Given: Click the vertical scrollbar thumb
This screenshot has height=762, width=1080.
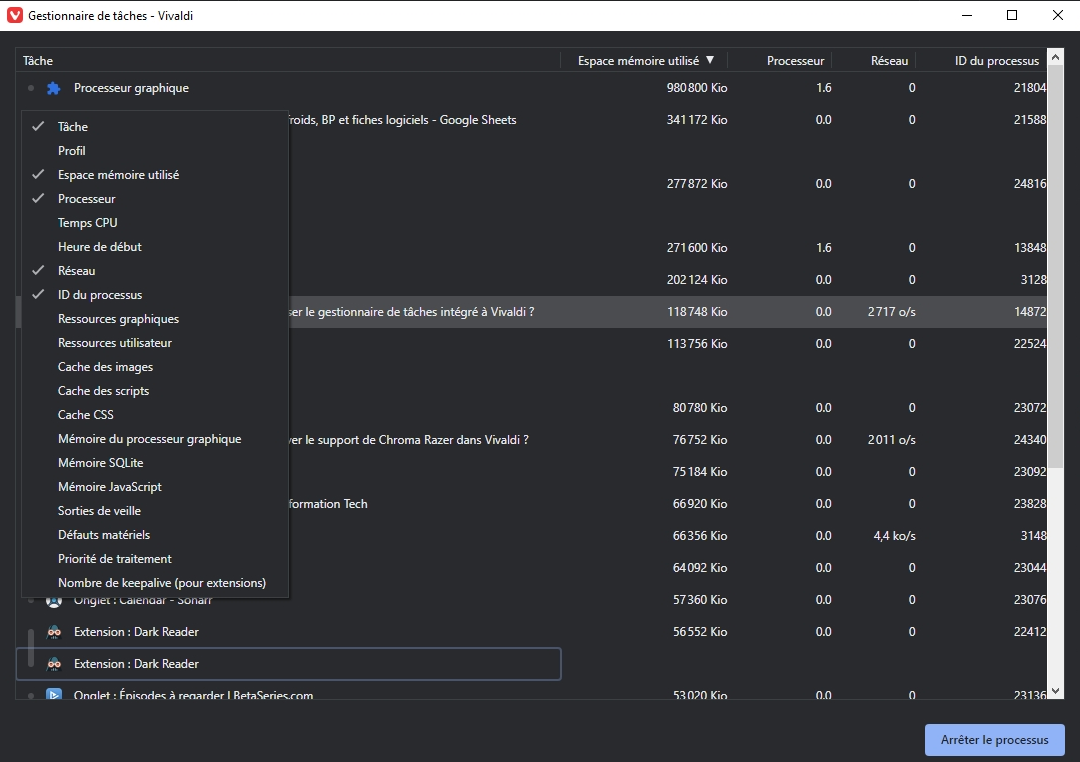Looking at the screenshot, I should coord(1055,267).
